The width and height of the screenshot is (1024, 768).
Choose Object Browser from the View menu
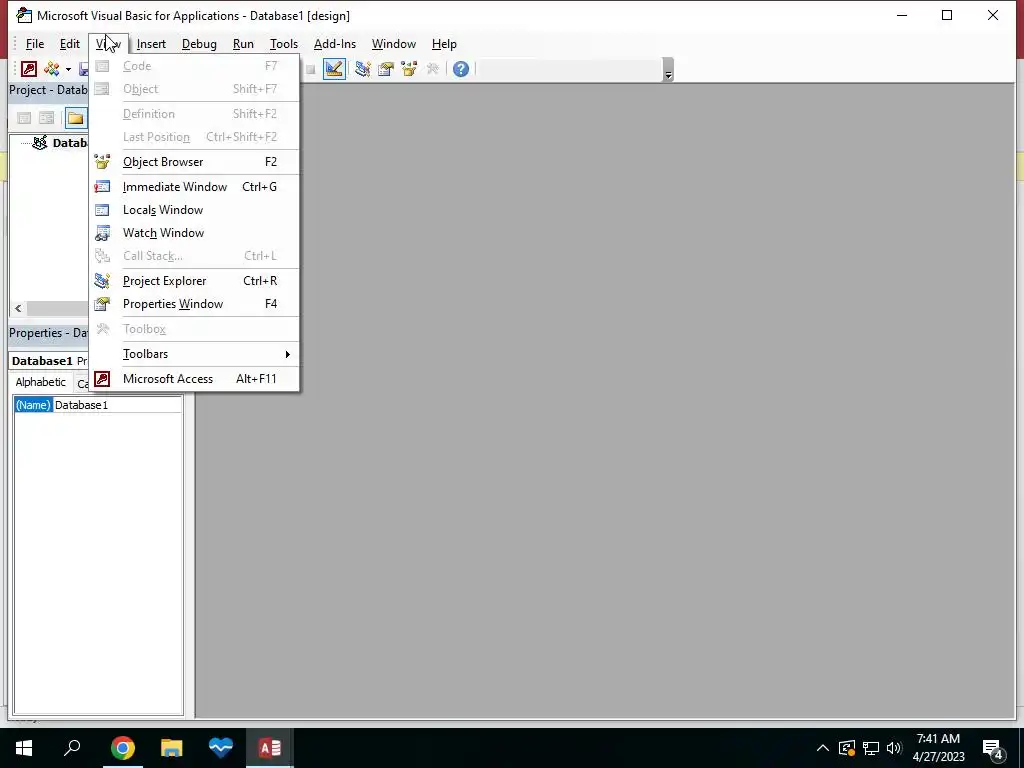click(194, 162)
